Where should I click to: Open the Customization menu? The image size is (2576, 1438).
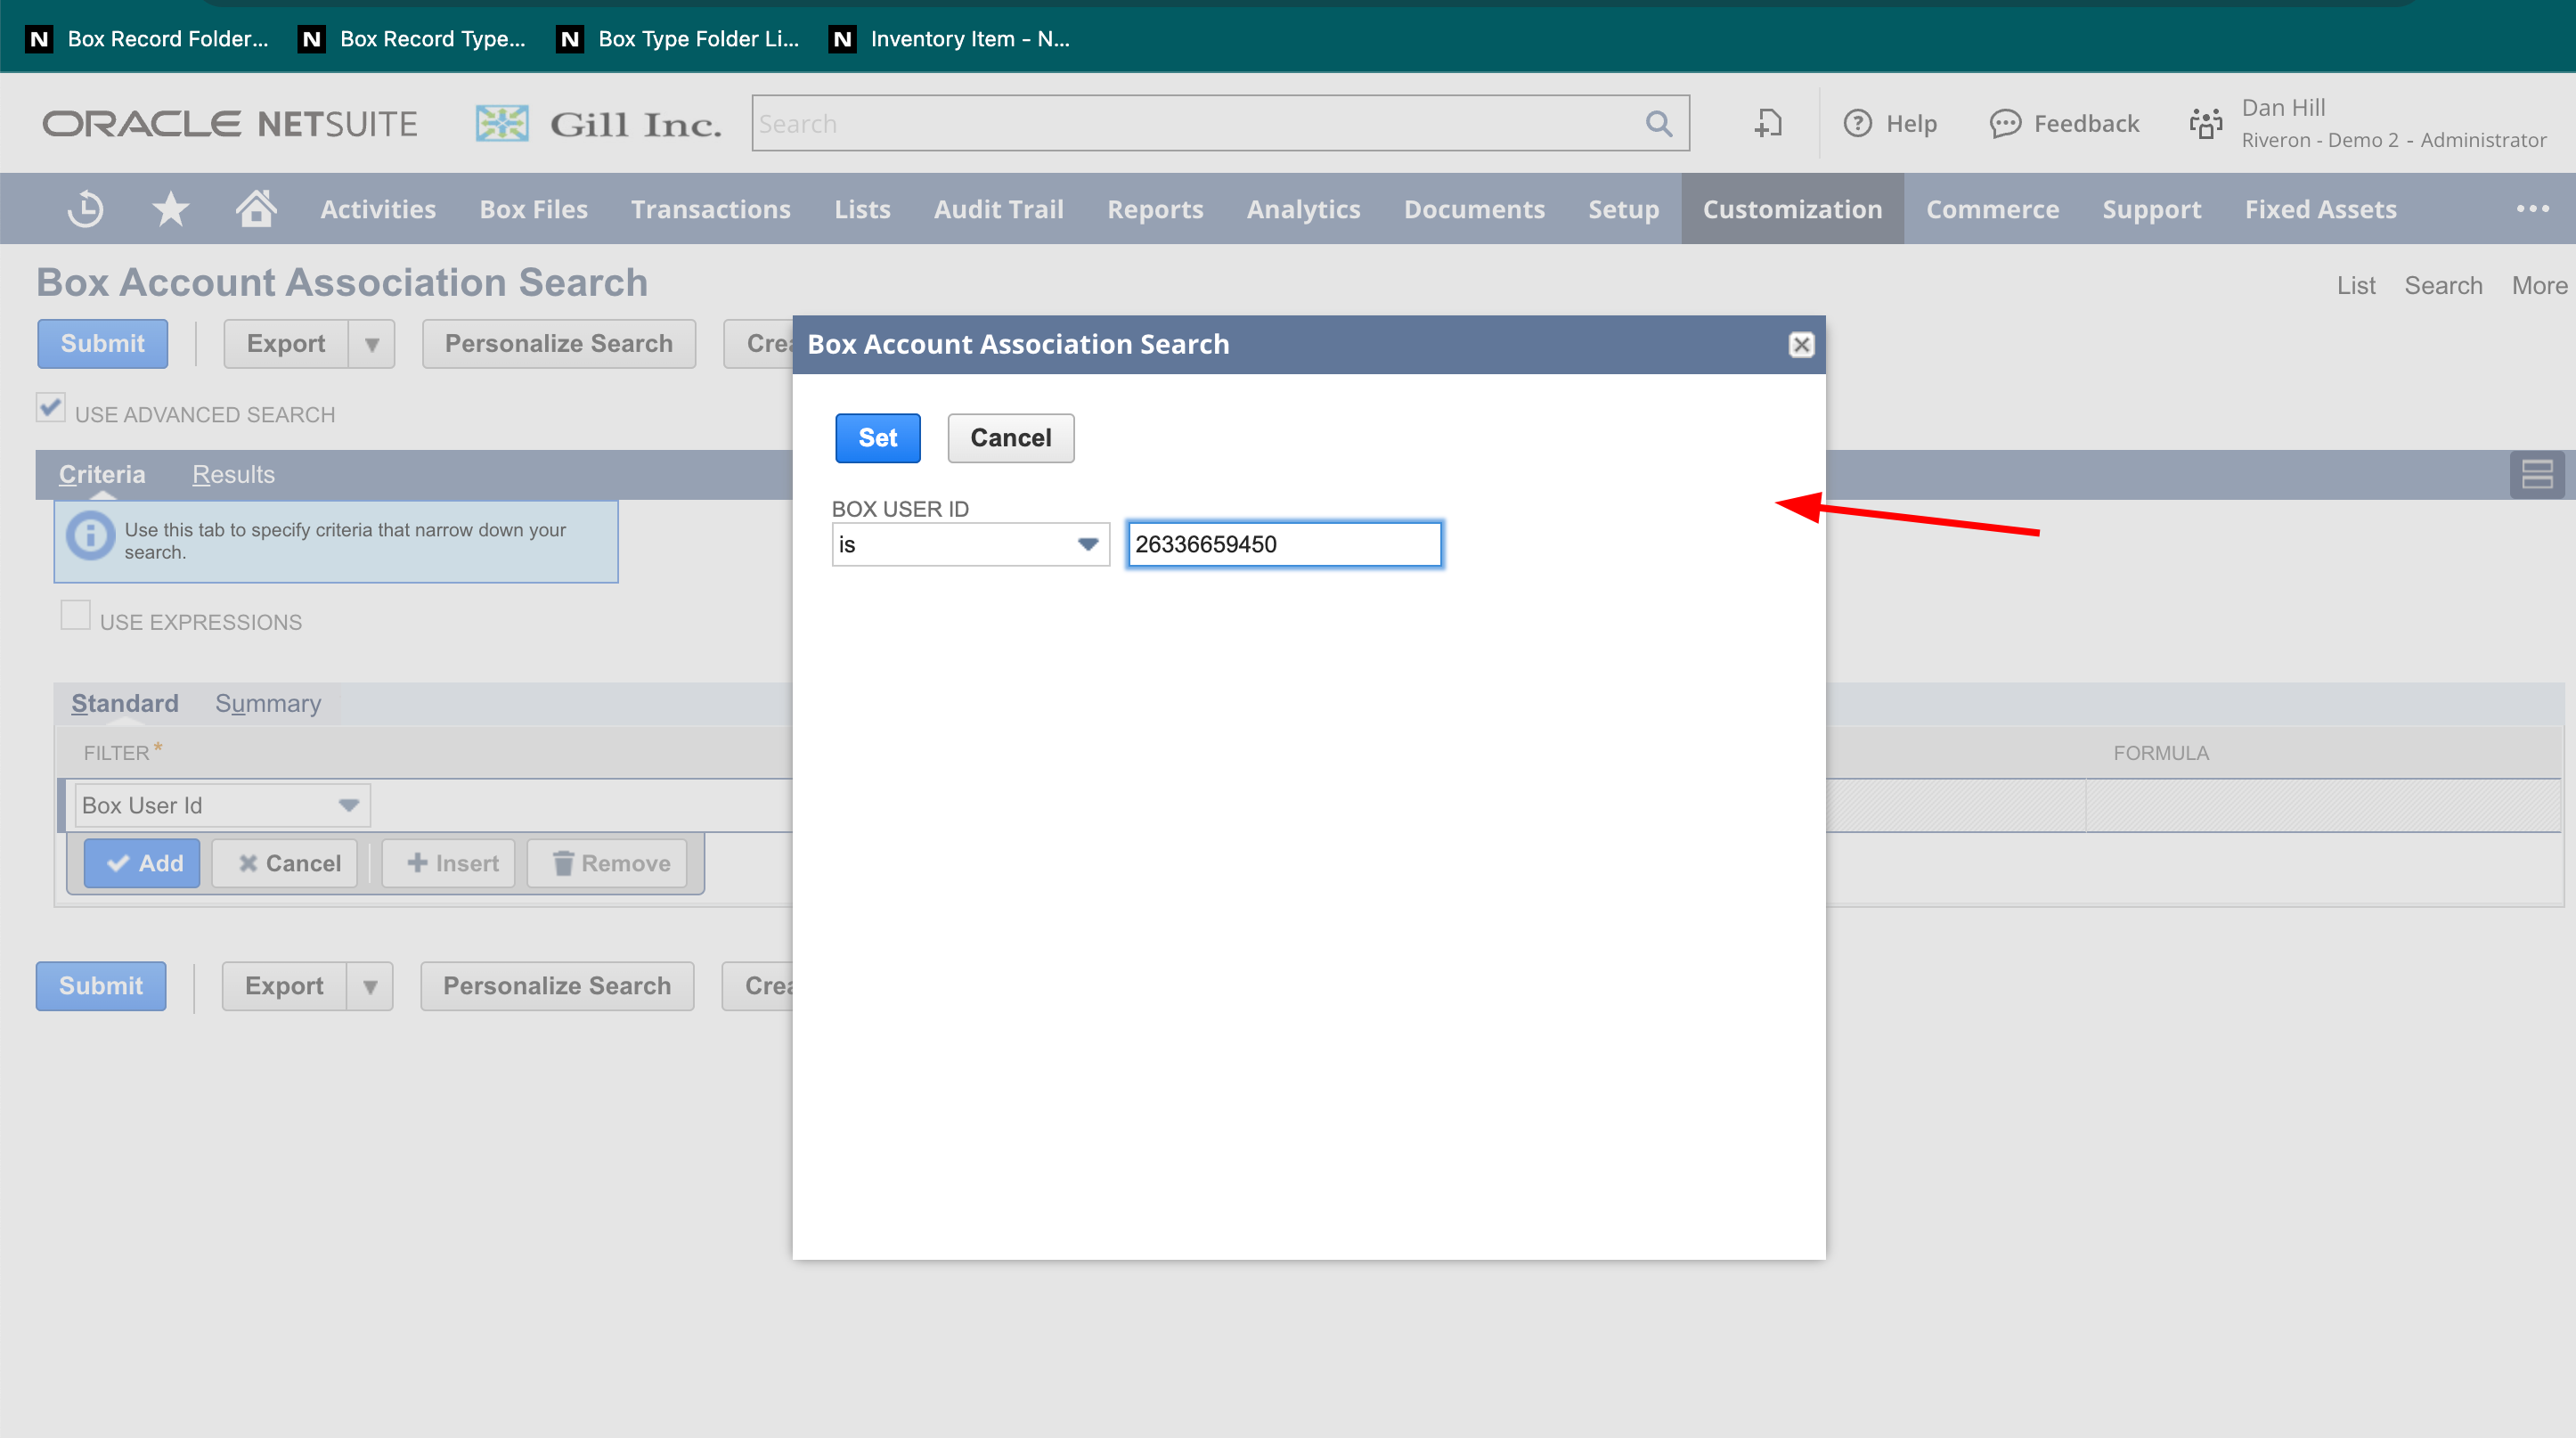[1792, 209]
